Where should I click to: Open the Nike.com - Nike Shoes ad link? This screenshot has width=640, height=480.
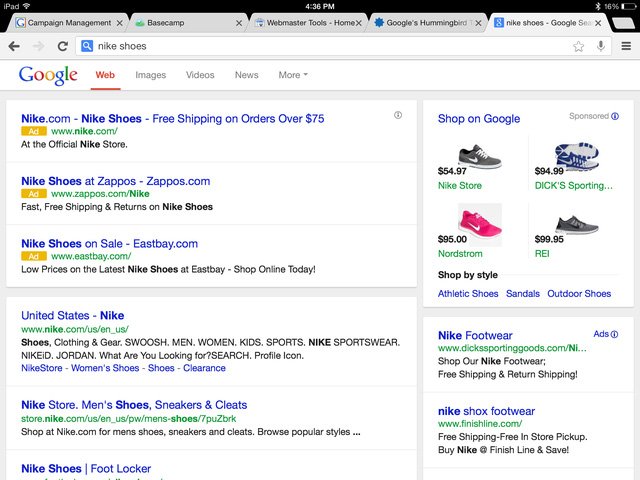[173, 119]
